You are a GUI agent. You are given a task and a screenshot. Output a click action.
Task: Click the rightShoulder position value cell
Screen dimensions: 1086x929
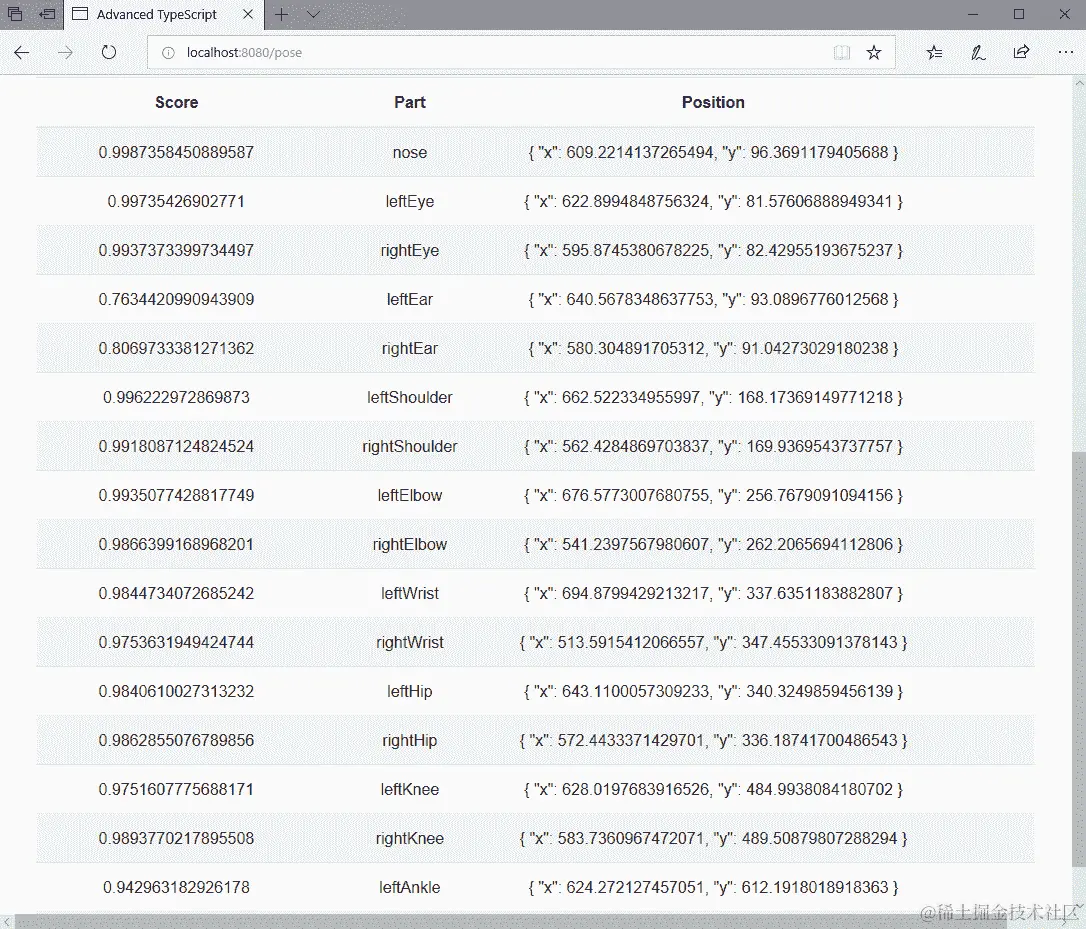coord(713,447)
